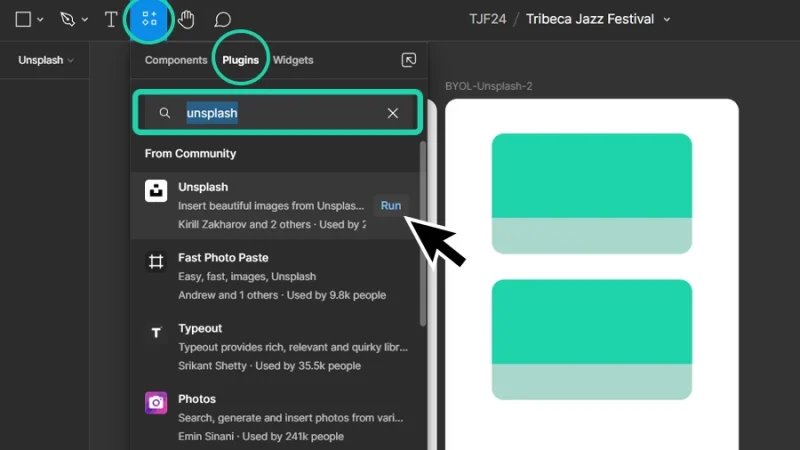Click the plugin search field

(278, 113)
